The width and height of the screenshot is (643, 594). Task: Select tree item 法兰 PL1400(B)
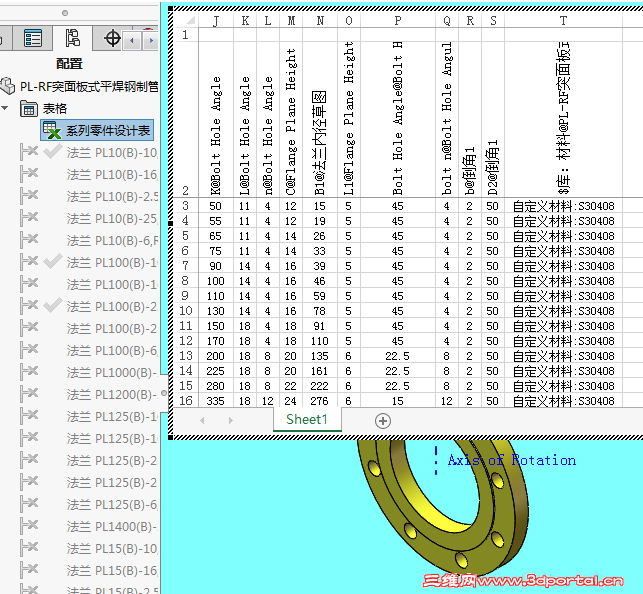(x=112, y=527)
